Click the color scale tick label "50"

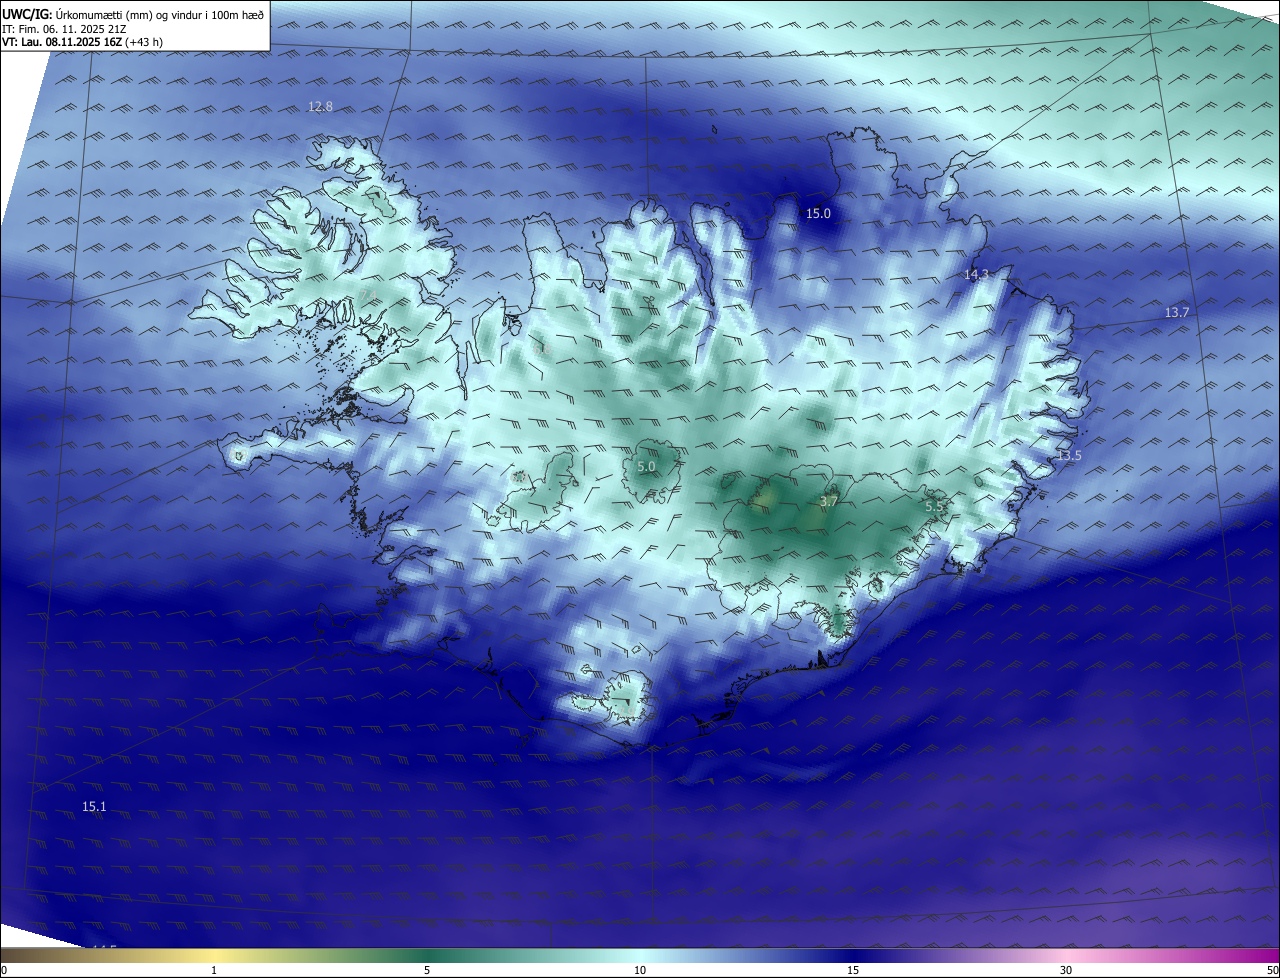click(x=1272, y=970)
